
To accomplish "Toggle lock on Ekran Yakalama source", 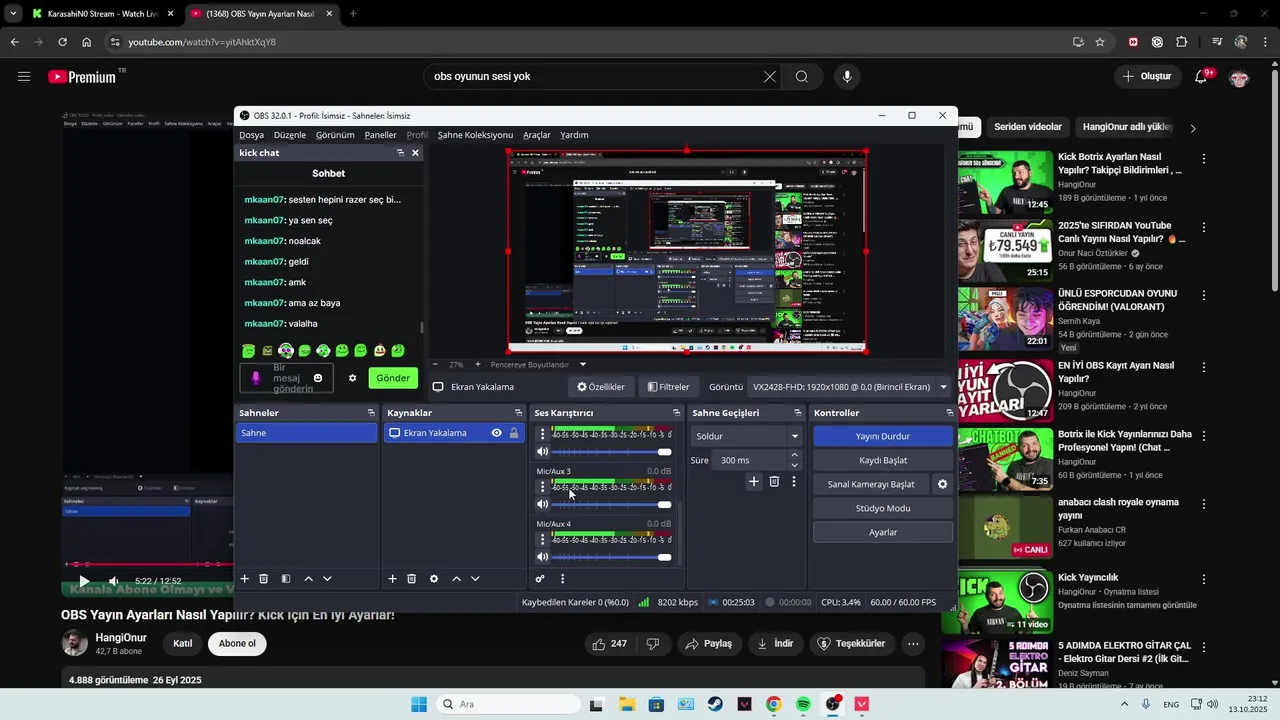I will tap(514, 433).
